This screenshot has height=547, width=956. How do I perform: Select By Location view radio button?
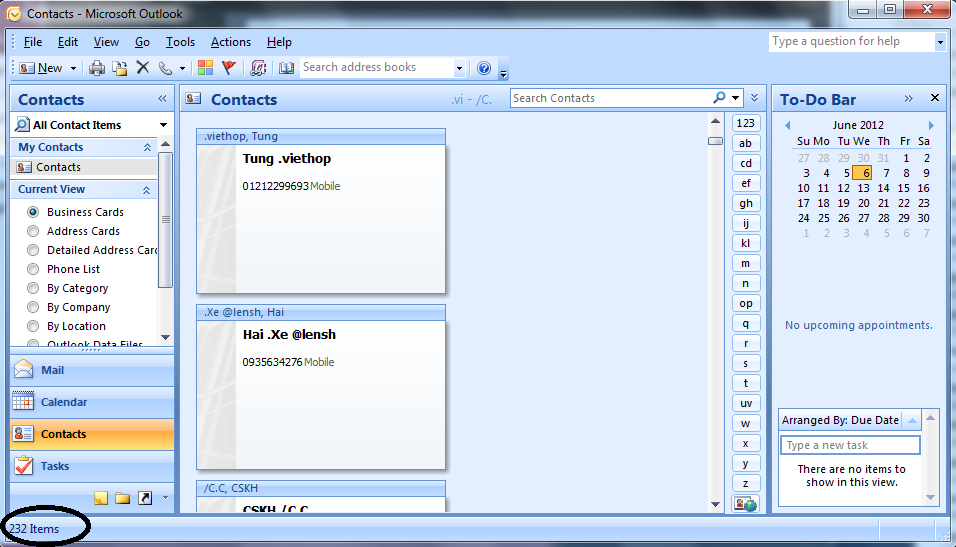(33, 326)
